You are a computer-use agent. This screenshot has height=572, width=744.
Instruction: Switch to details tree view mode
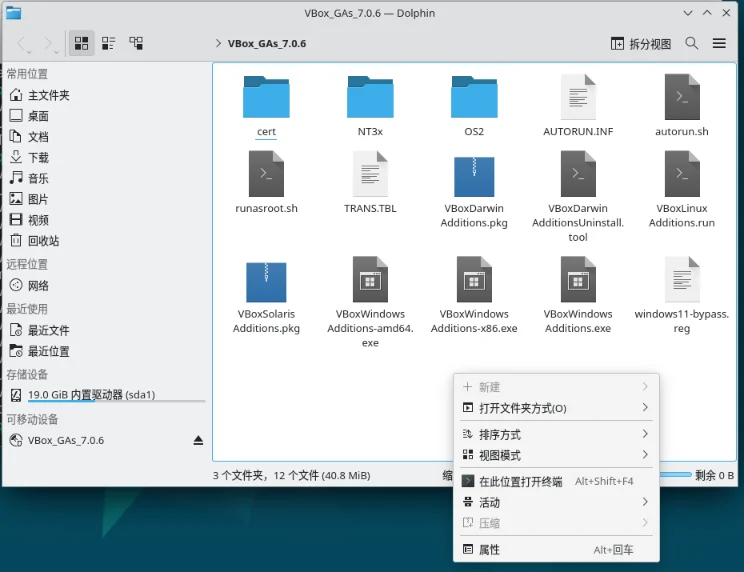136,44
